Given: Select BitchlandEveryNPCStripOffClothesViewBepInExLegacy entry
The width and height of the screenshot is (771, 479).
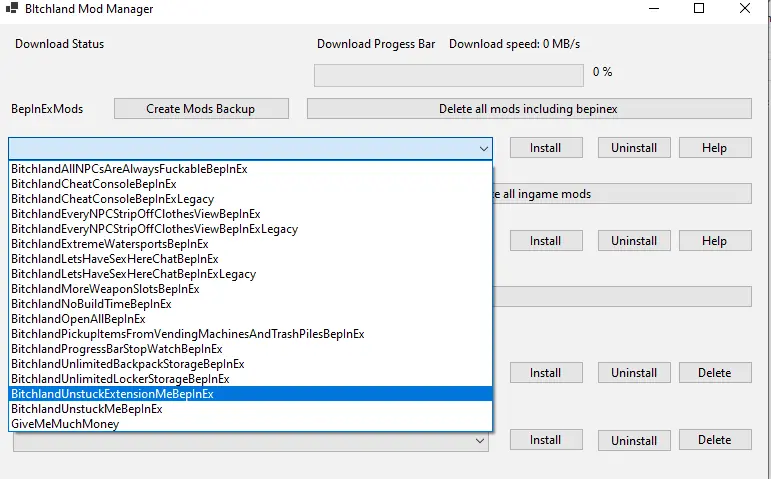Looking at the screenshot, I should click(x=250, y=229).
